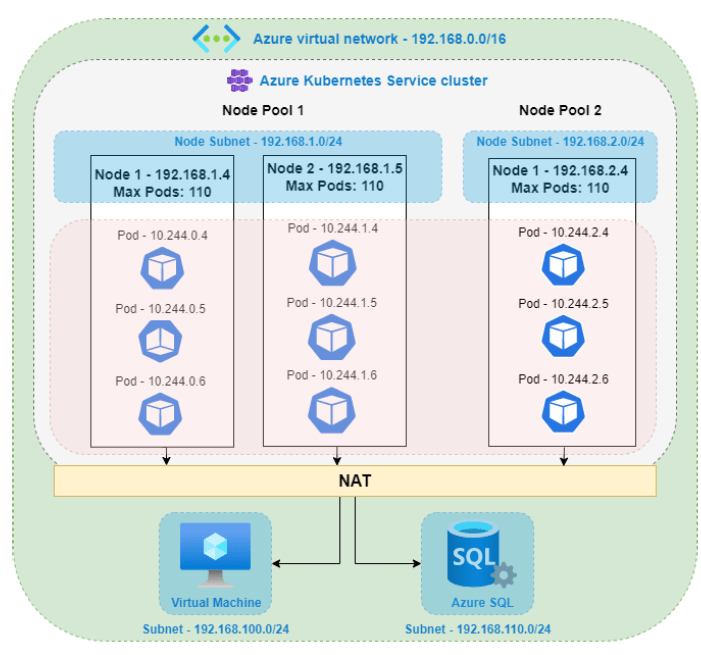This screenshot has height=655, width=701.
Task: Select the pod icon for 10.244.0.5
Action: coord(160,342)
